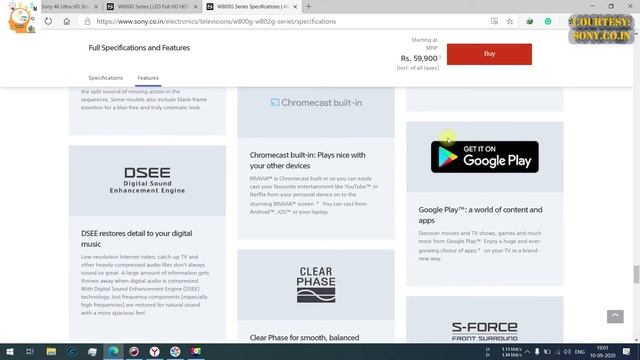Screen dimensions: 640x360
Task: Select 'Chromecast built-in: Plays nice' heading
Action: 307,160
